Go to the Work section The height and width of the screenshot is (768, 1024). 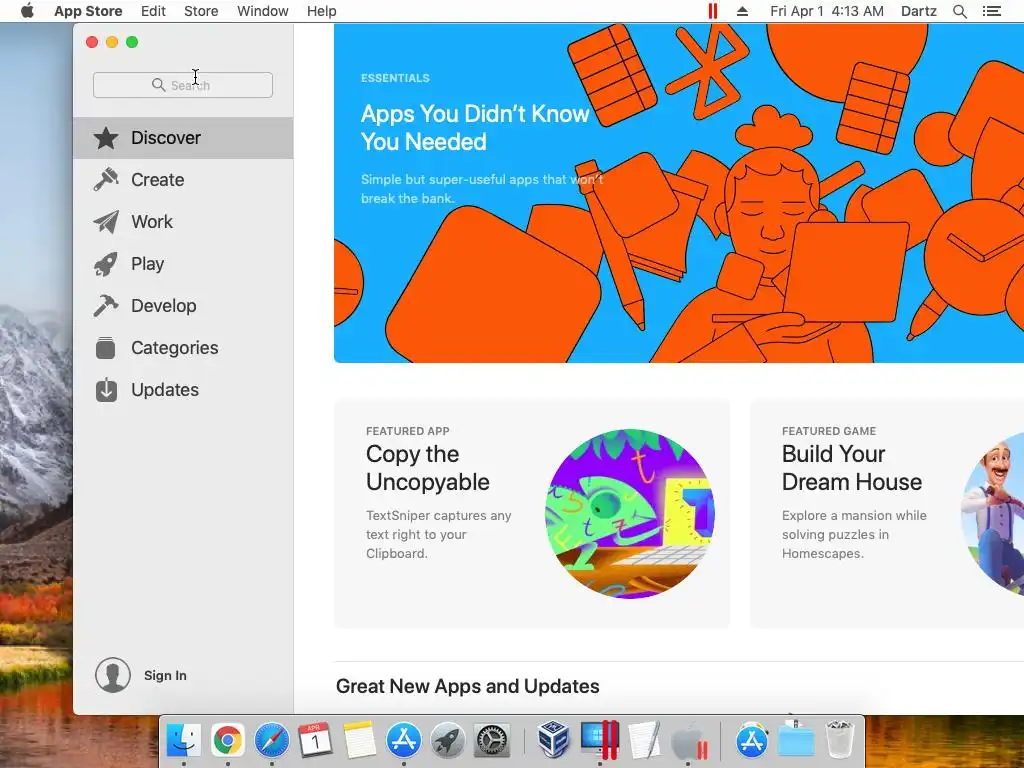183,222
